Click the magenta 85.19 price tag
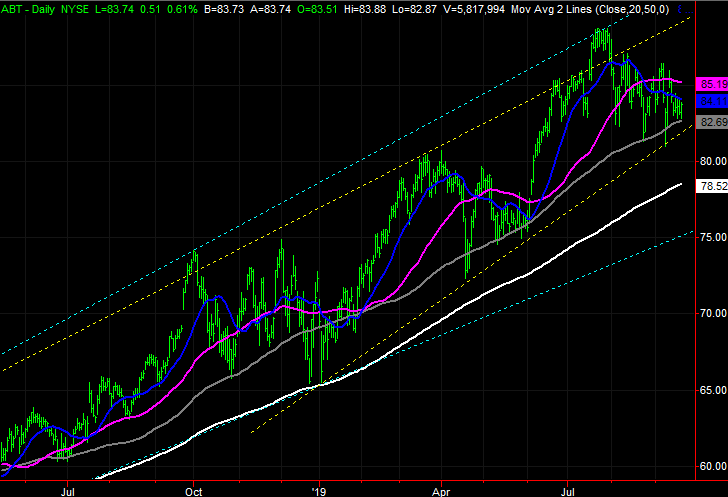The image size is (728, 497). pos(713,84)
